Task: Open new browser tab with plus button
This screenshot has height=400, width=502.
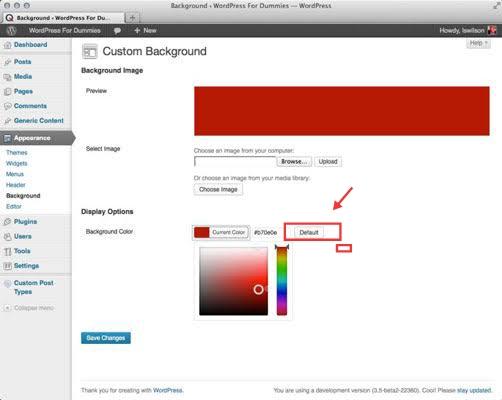Action: coord(132,18)
